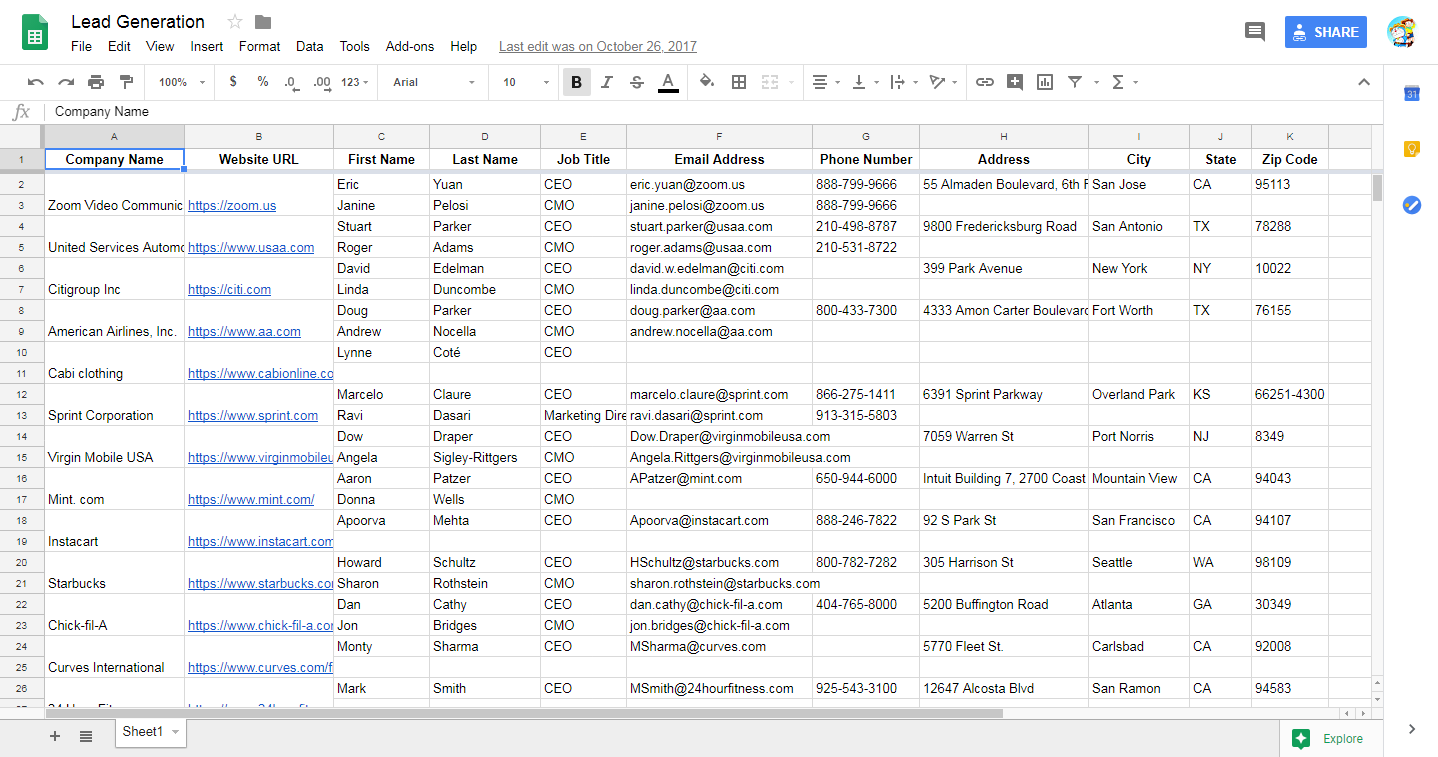Decrease decimal places
This screenshot has height=757, width=1438.
pos(291,83)
